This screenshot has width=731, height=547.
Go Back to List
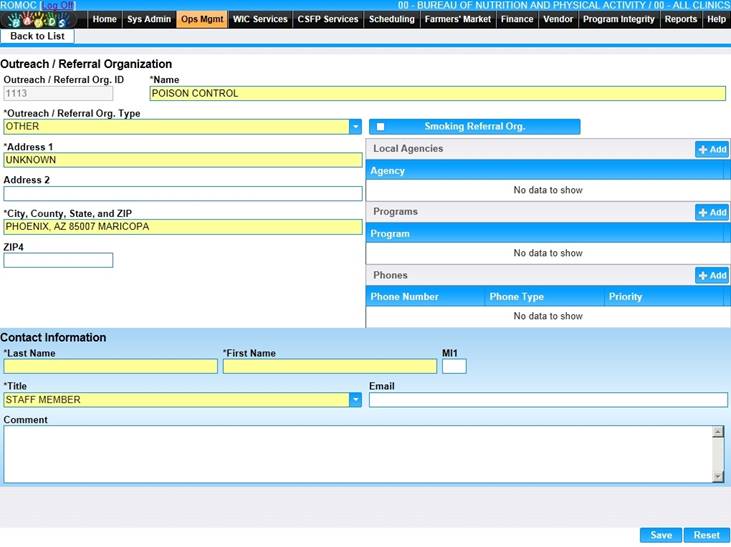pyautogui.click(x=37, y=36)
